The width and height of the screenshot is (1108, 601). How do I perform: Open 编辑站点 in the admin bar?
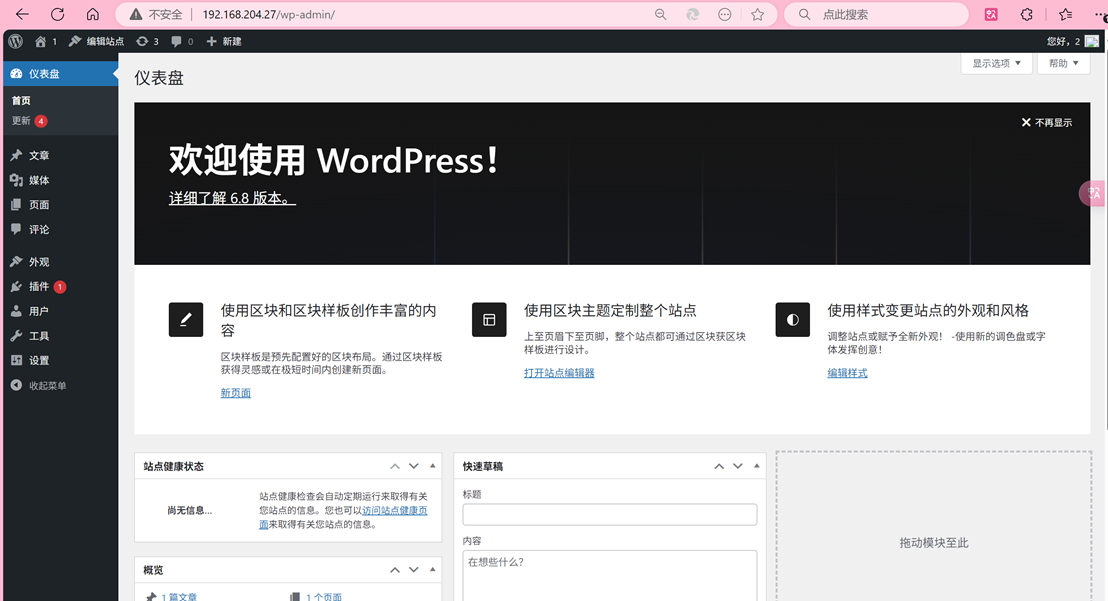point(97,41)
